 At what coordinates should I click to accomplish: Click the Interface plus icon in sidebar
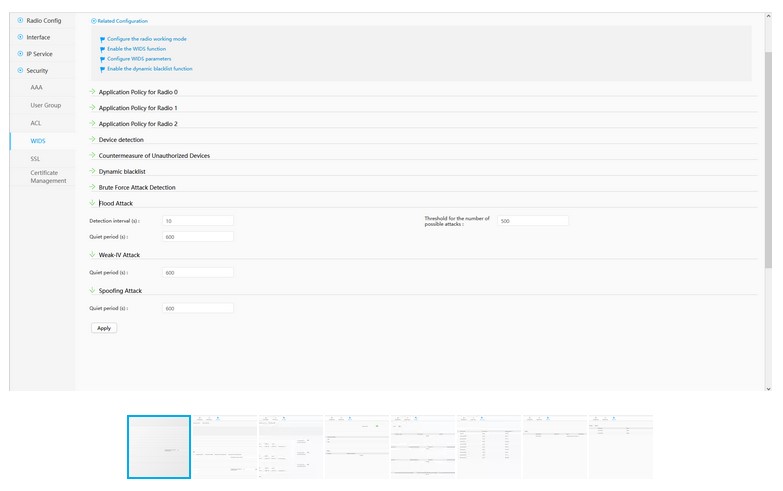click(x=20, y=37)
